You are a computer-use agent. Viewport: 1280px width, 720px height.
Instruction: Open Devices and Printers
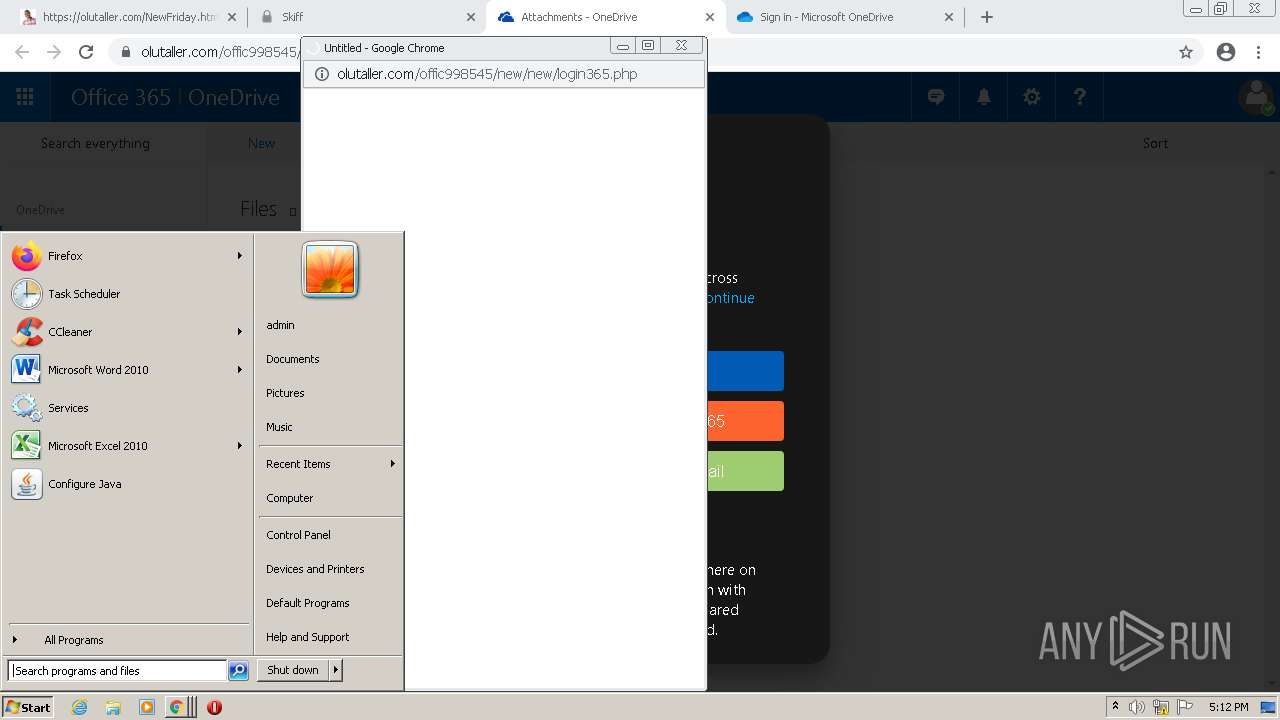pyautogui.click(x=315, y=569)
